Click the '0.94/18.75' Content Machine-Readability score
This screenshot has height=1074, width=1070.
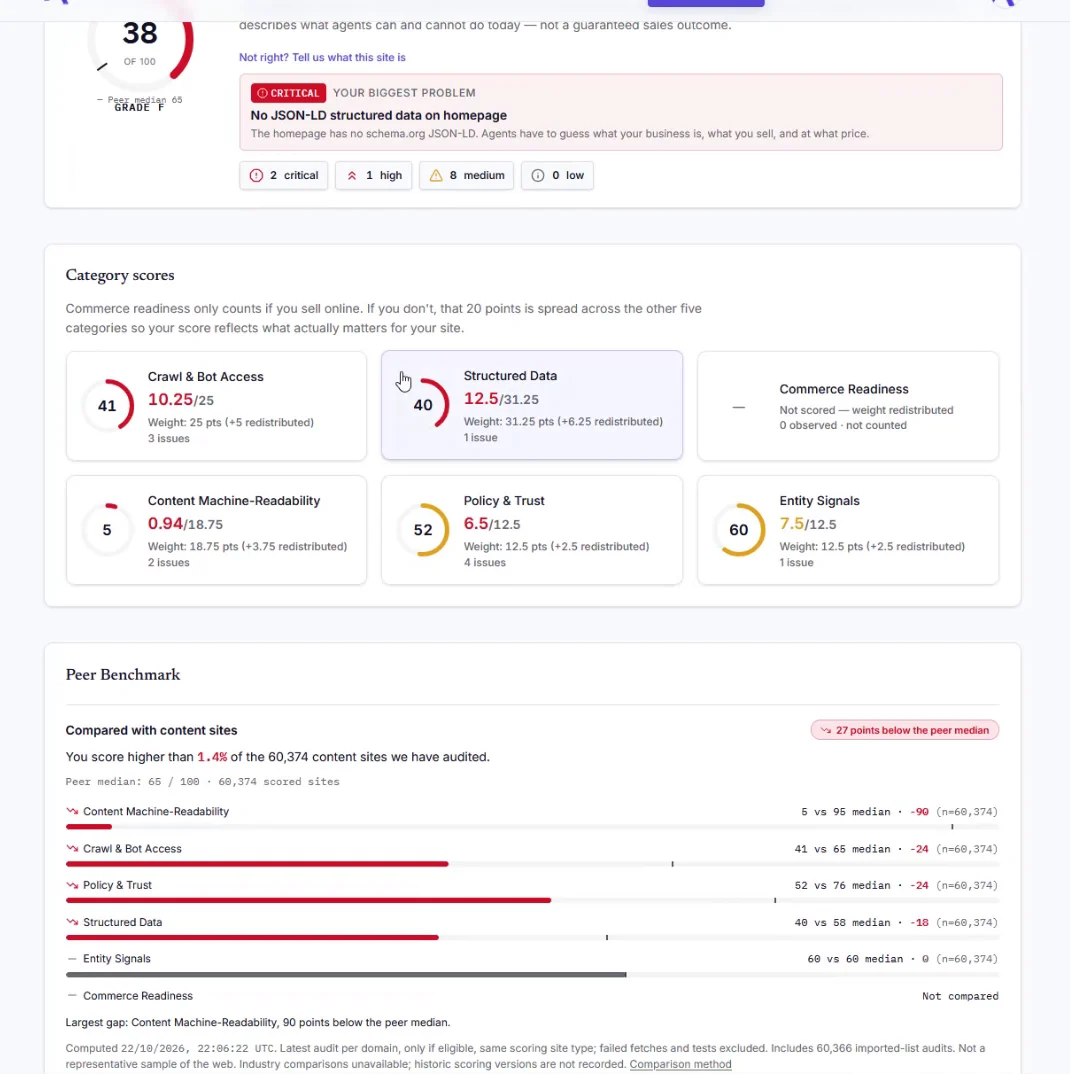click(185, 524)
